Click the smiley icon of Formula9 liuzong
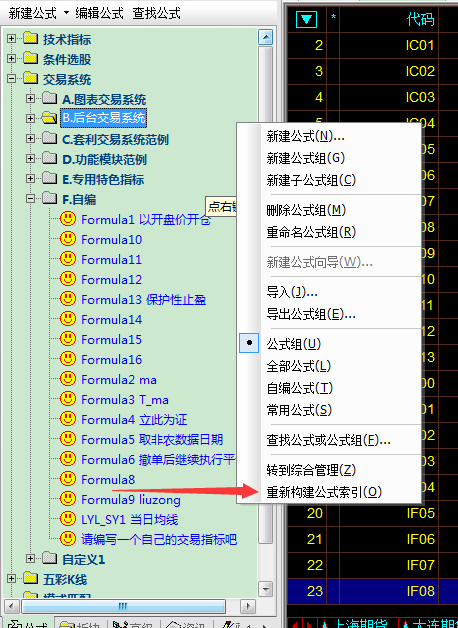Viewport: 458px width, 628px height. 68,499
